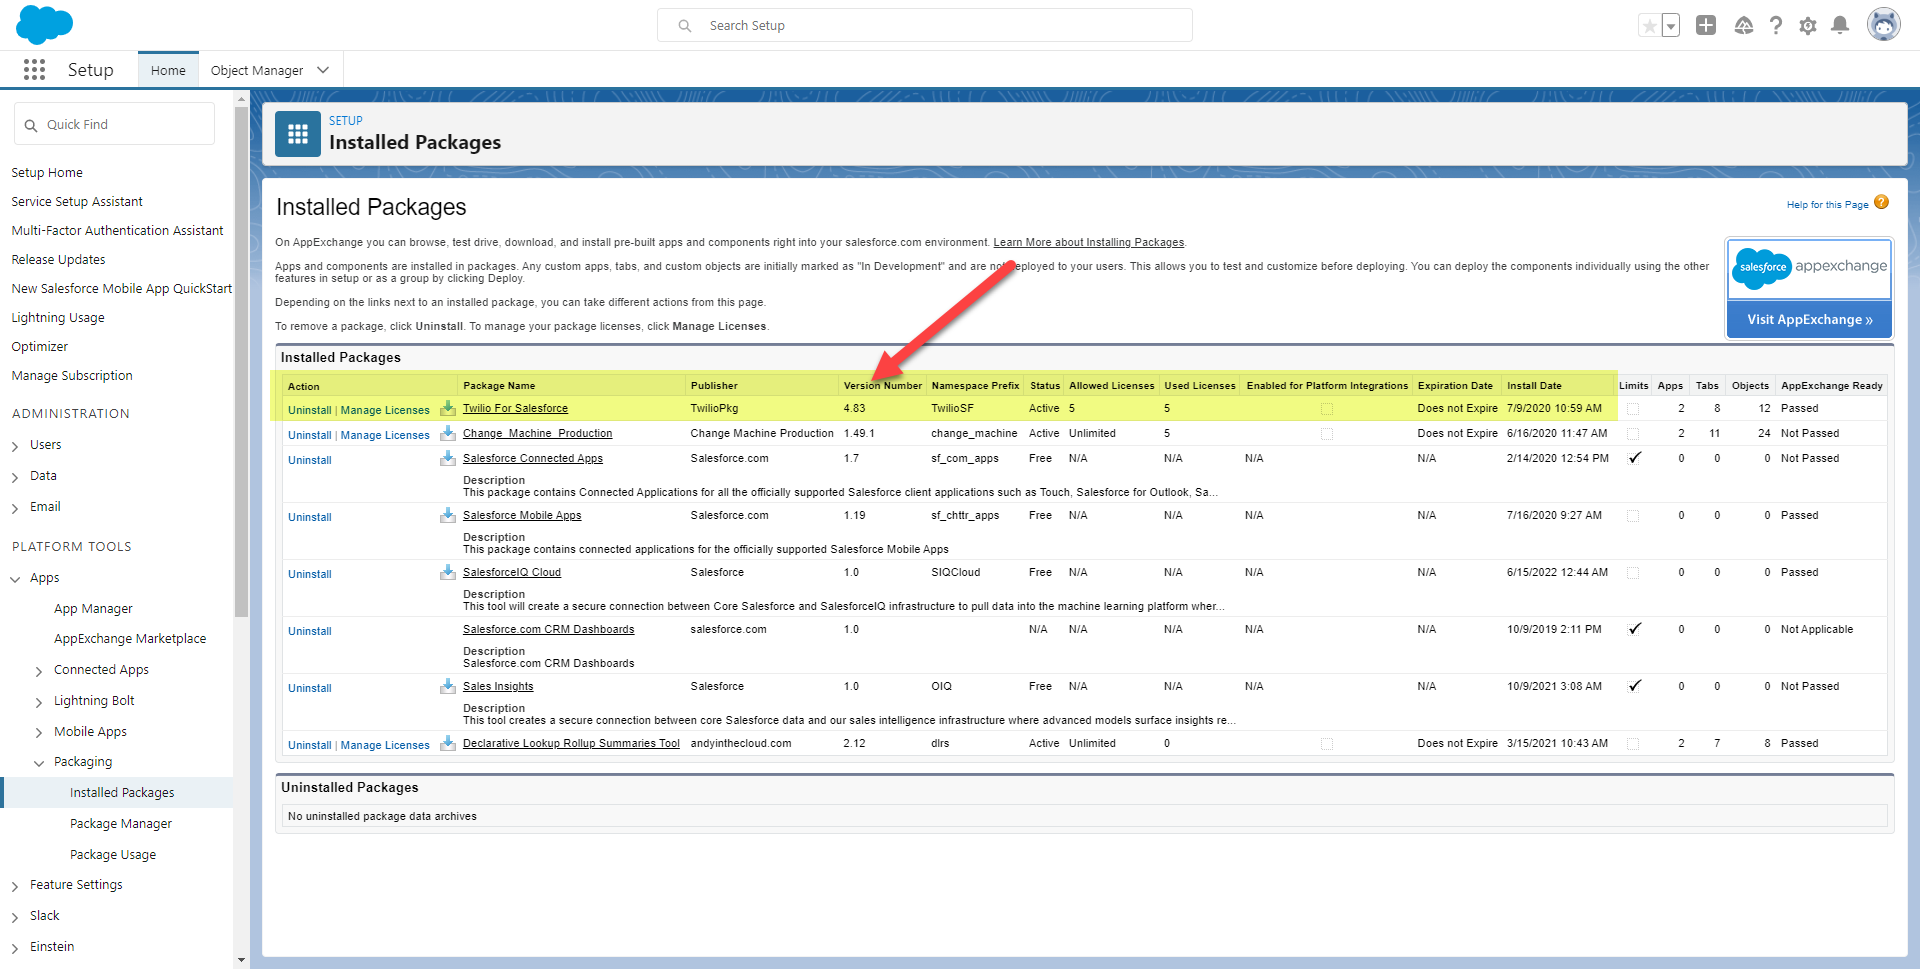Open the global actions plus icon
The width and height of the screenshot is (1920, 969).
pyautogui.click(x=1706, y=25)
